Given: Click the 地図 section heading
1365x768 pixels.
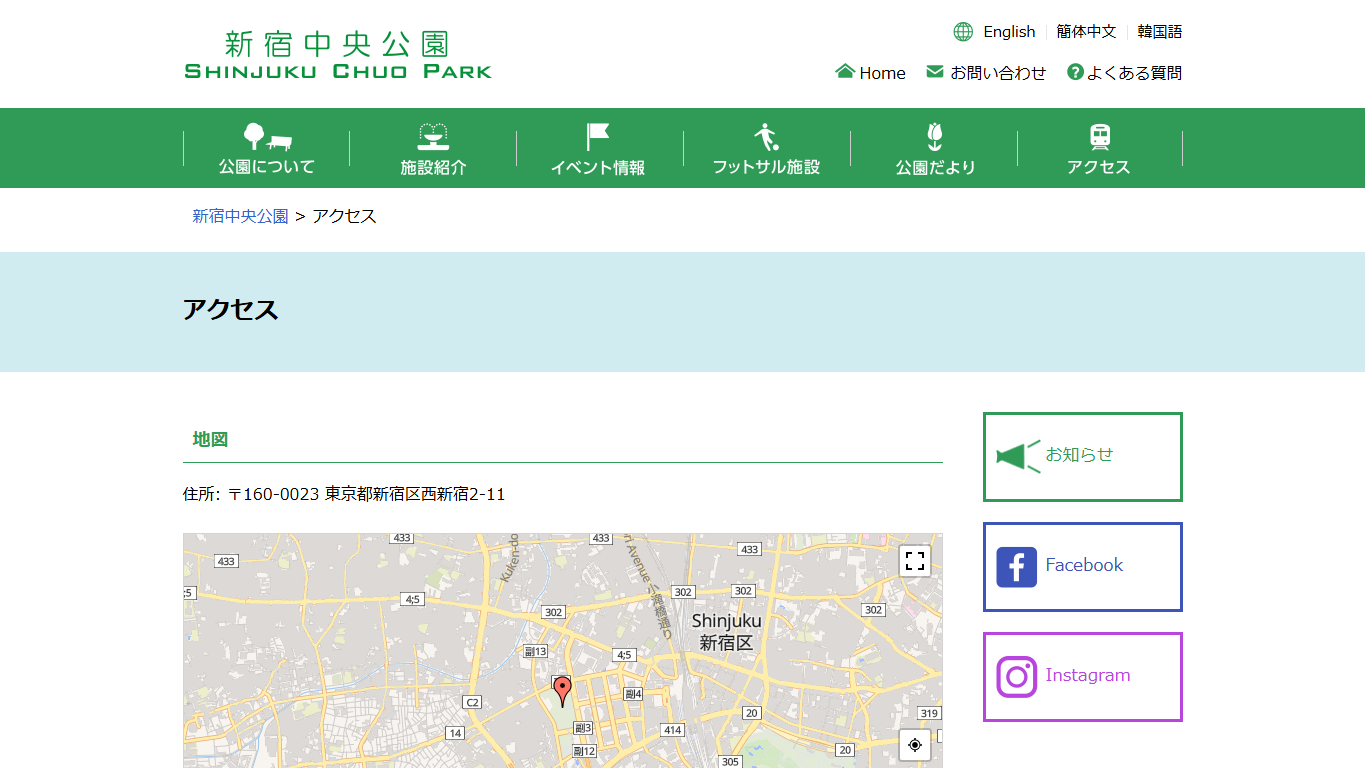Looking at the screenshot, I should coord(210,439).
